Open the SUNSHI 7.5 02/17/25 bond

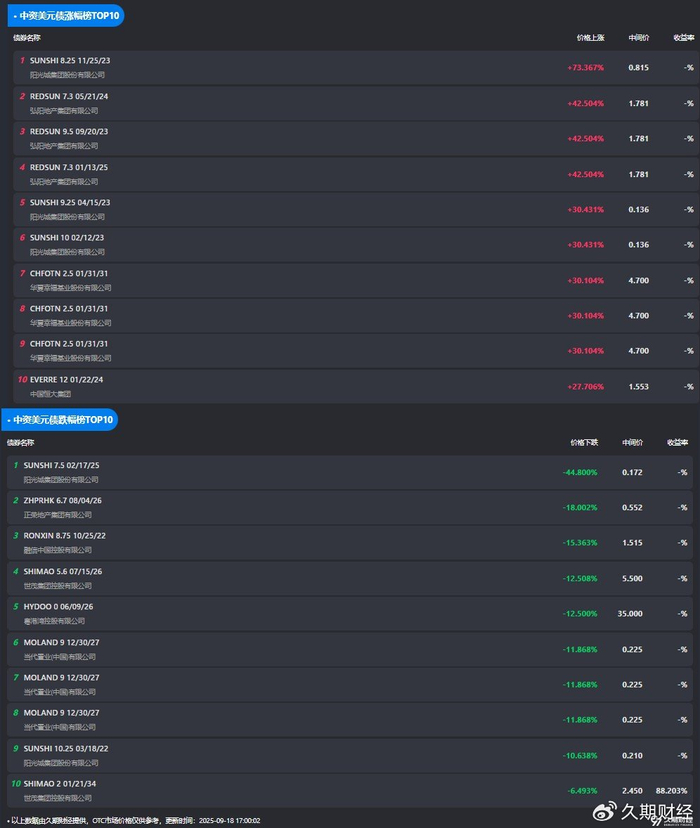[61, 465]
